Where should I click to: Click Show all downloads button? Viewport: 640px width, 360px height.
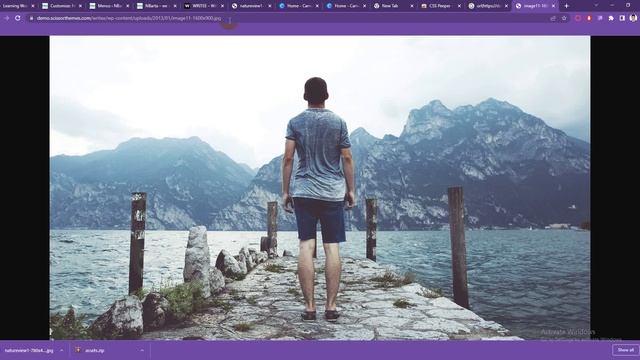tap(625, 350)
